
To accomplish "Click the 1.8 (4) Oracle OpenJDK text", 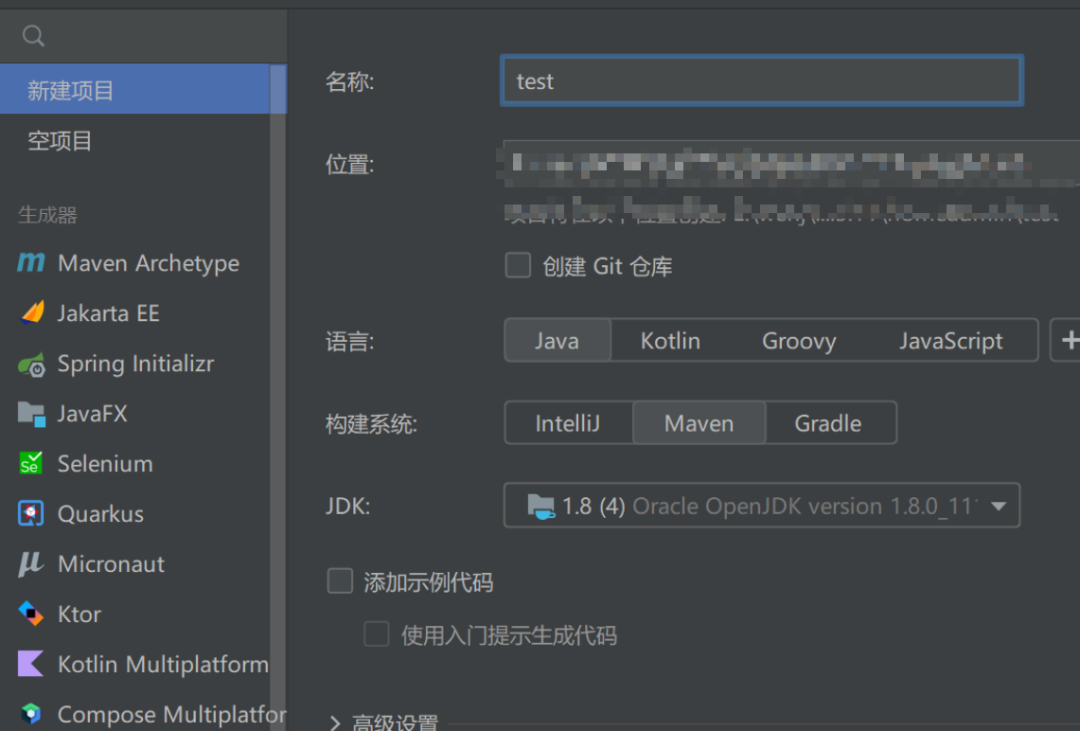I will [x=769, y=506].
